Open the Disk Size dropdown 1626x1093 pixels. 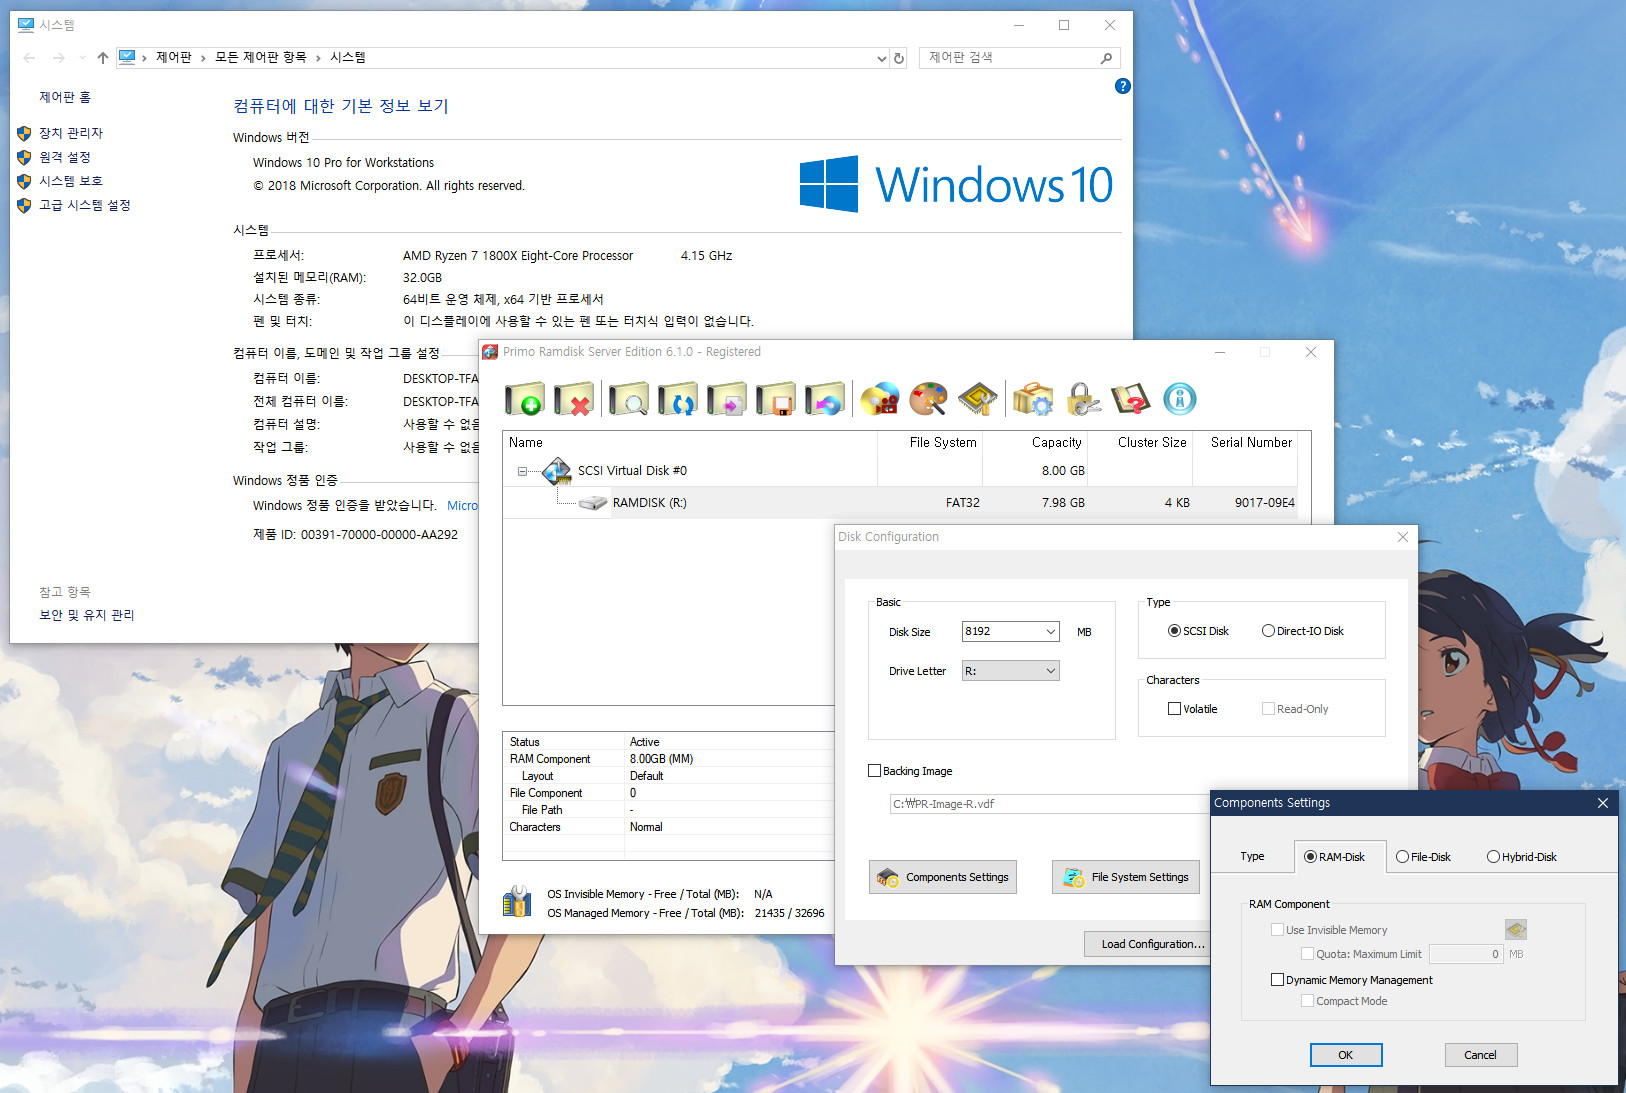pyautogui.click(x=1051, y=632)
